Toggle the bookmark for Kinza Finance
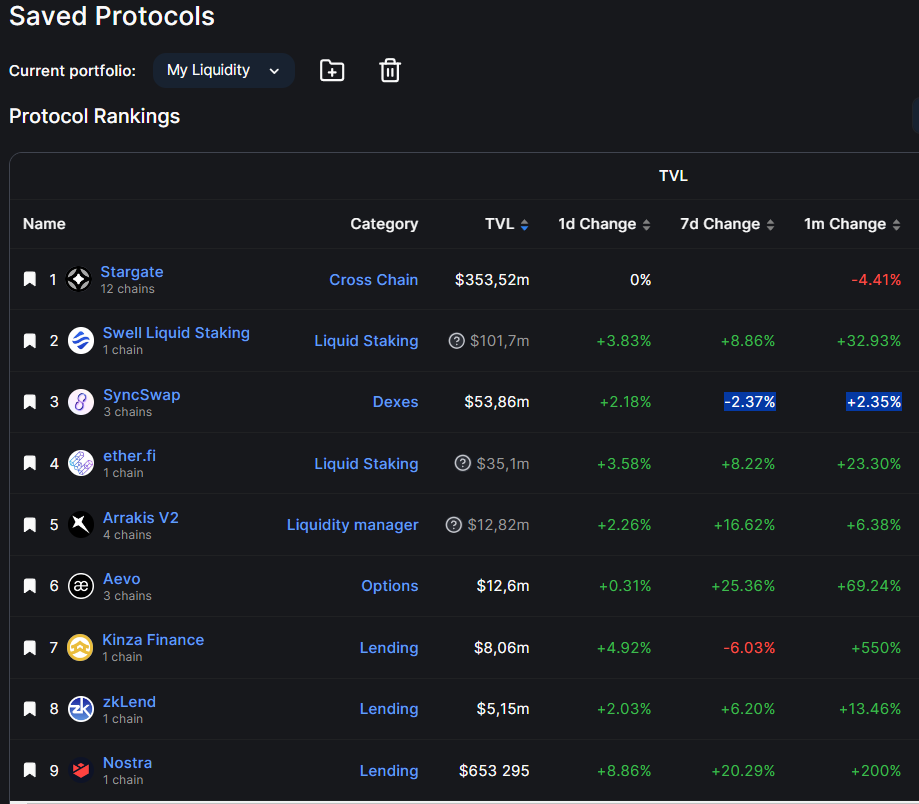The width and height of the screenshot is (919, 804). point(30,648)
